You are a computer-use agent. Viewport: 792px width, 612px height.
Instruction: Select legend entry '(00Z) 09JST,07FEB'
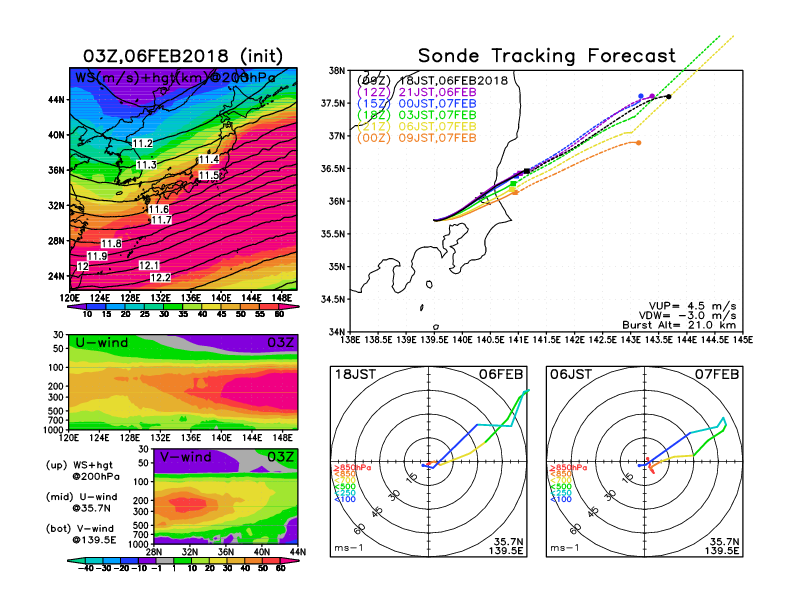tap(417, 138)
